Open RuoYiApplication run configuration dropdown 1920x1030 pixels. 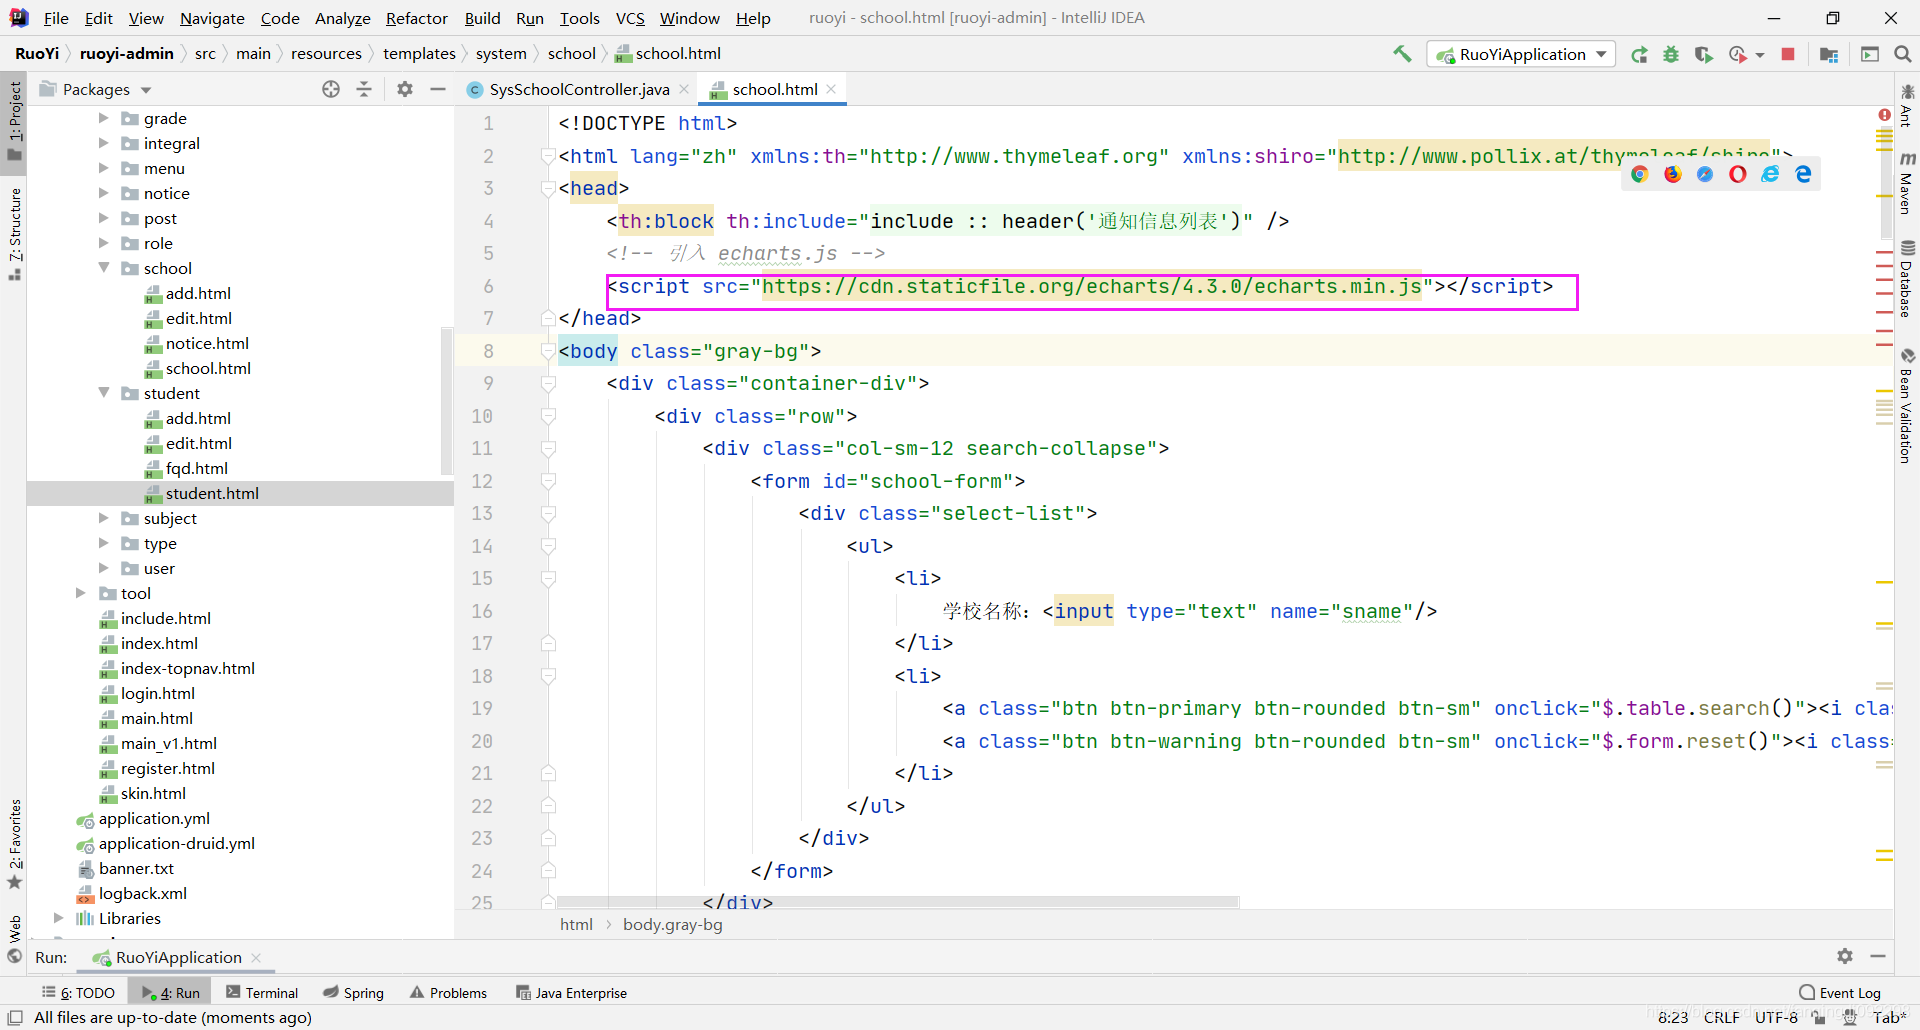(x=1521, y=55)
